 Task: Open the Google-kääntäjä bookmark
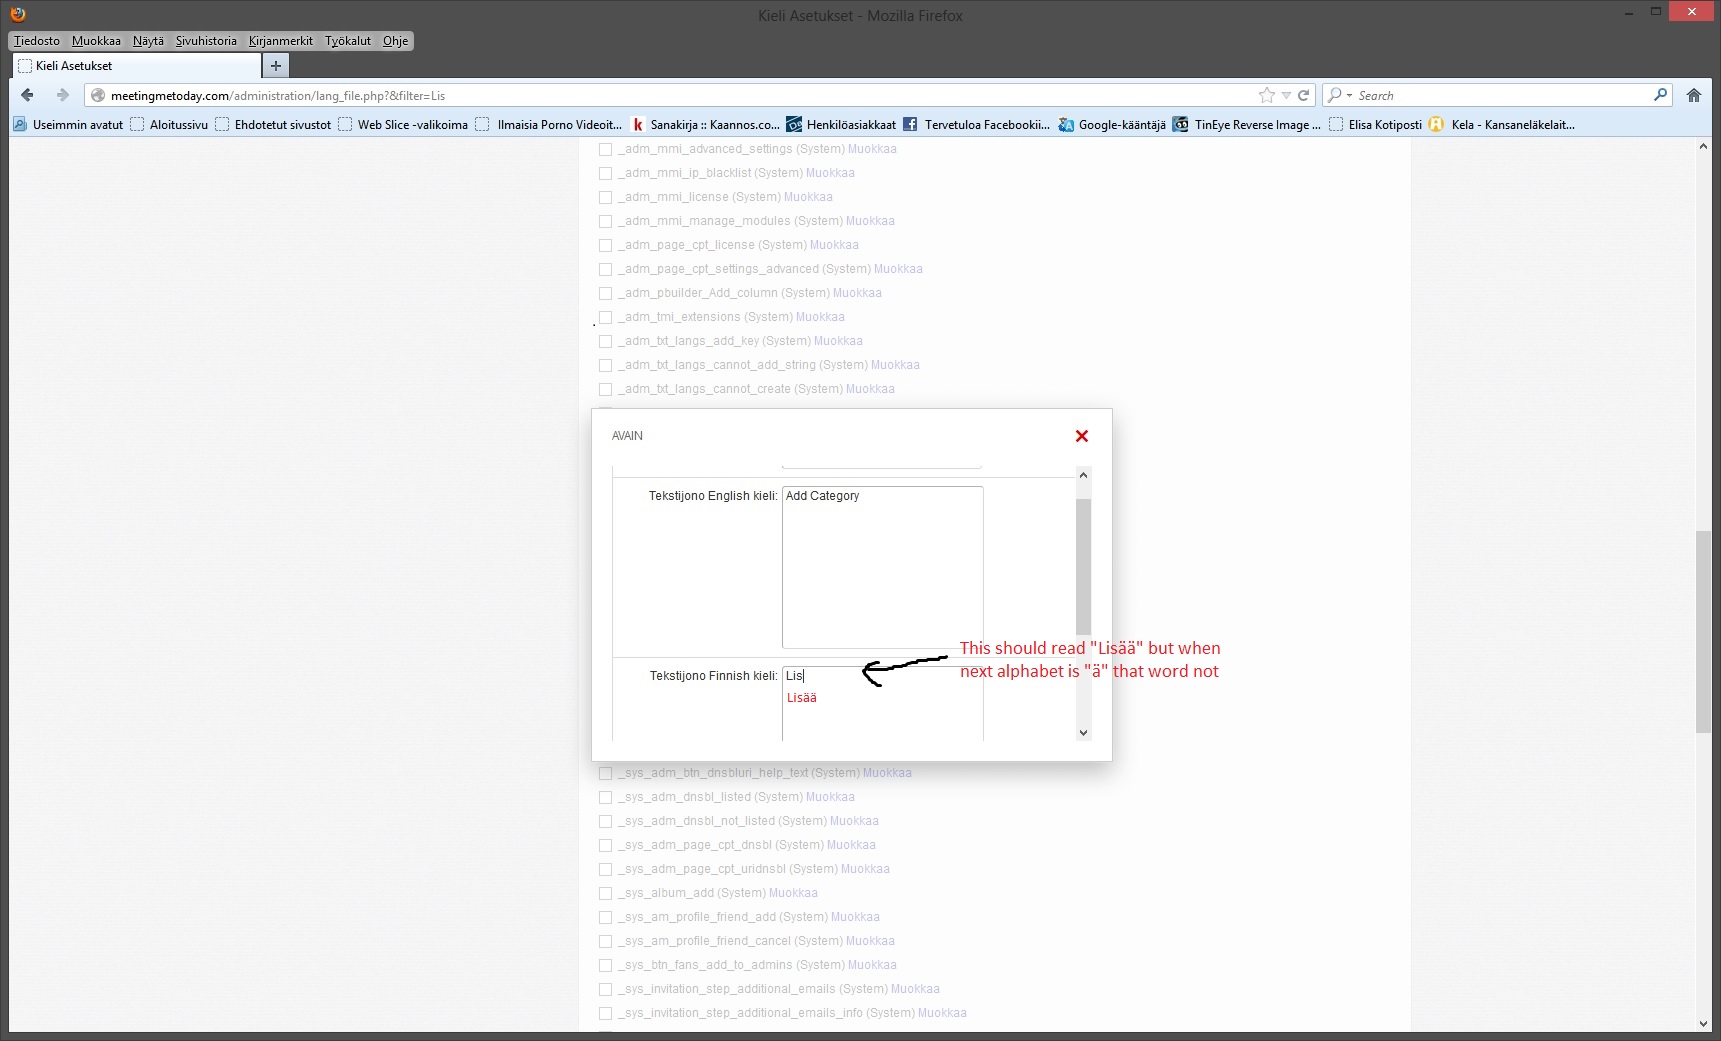1112,125
